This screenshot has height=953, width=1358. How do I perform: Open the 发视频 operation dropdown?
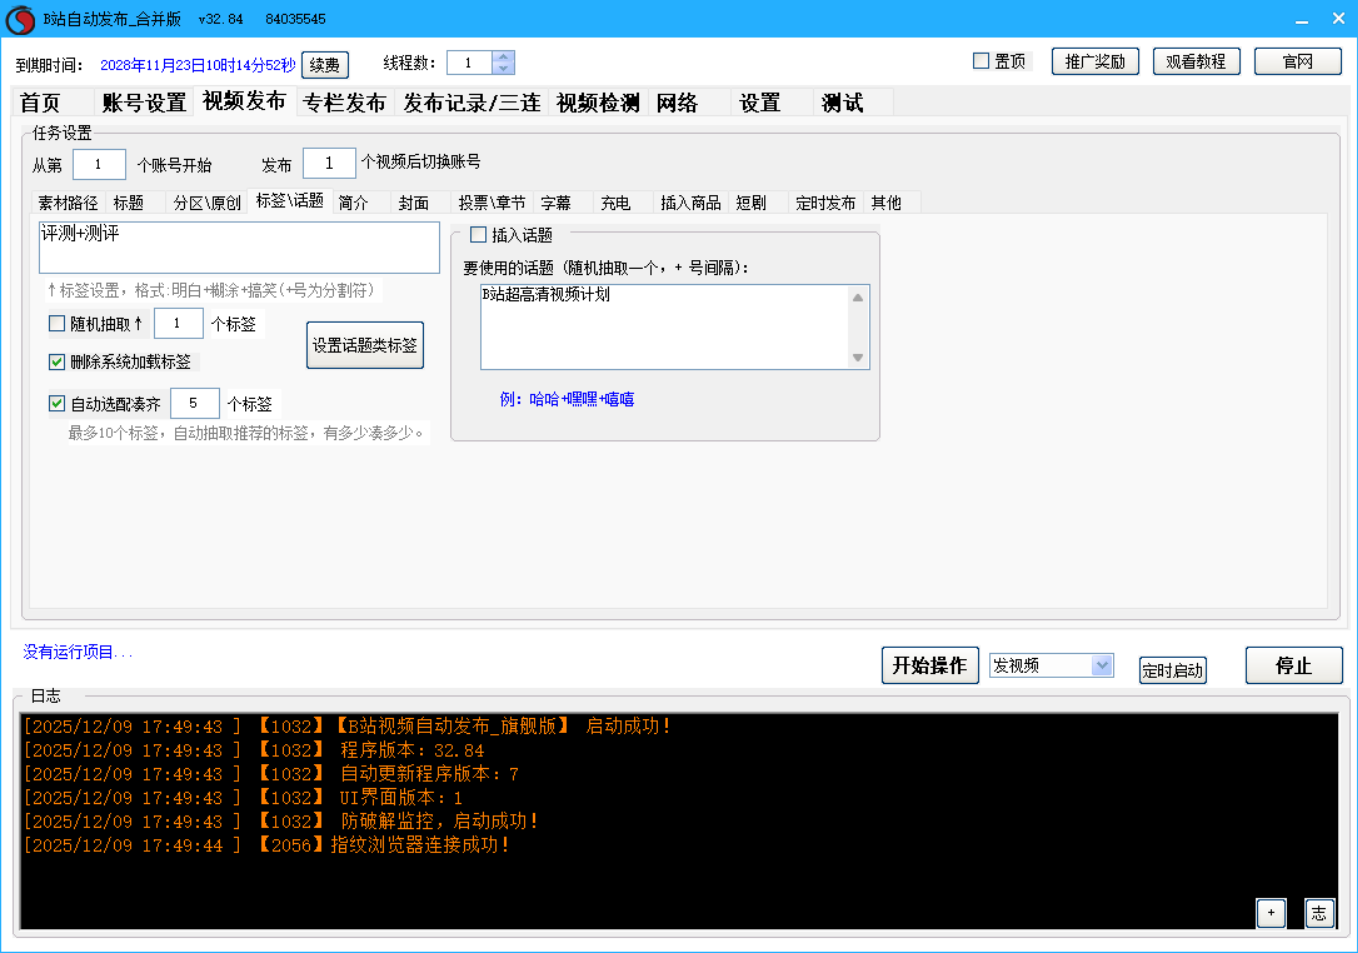(1101, 665)
